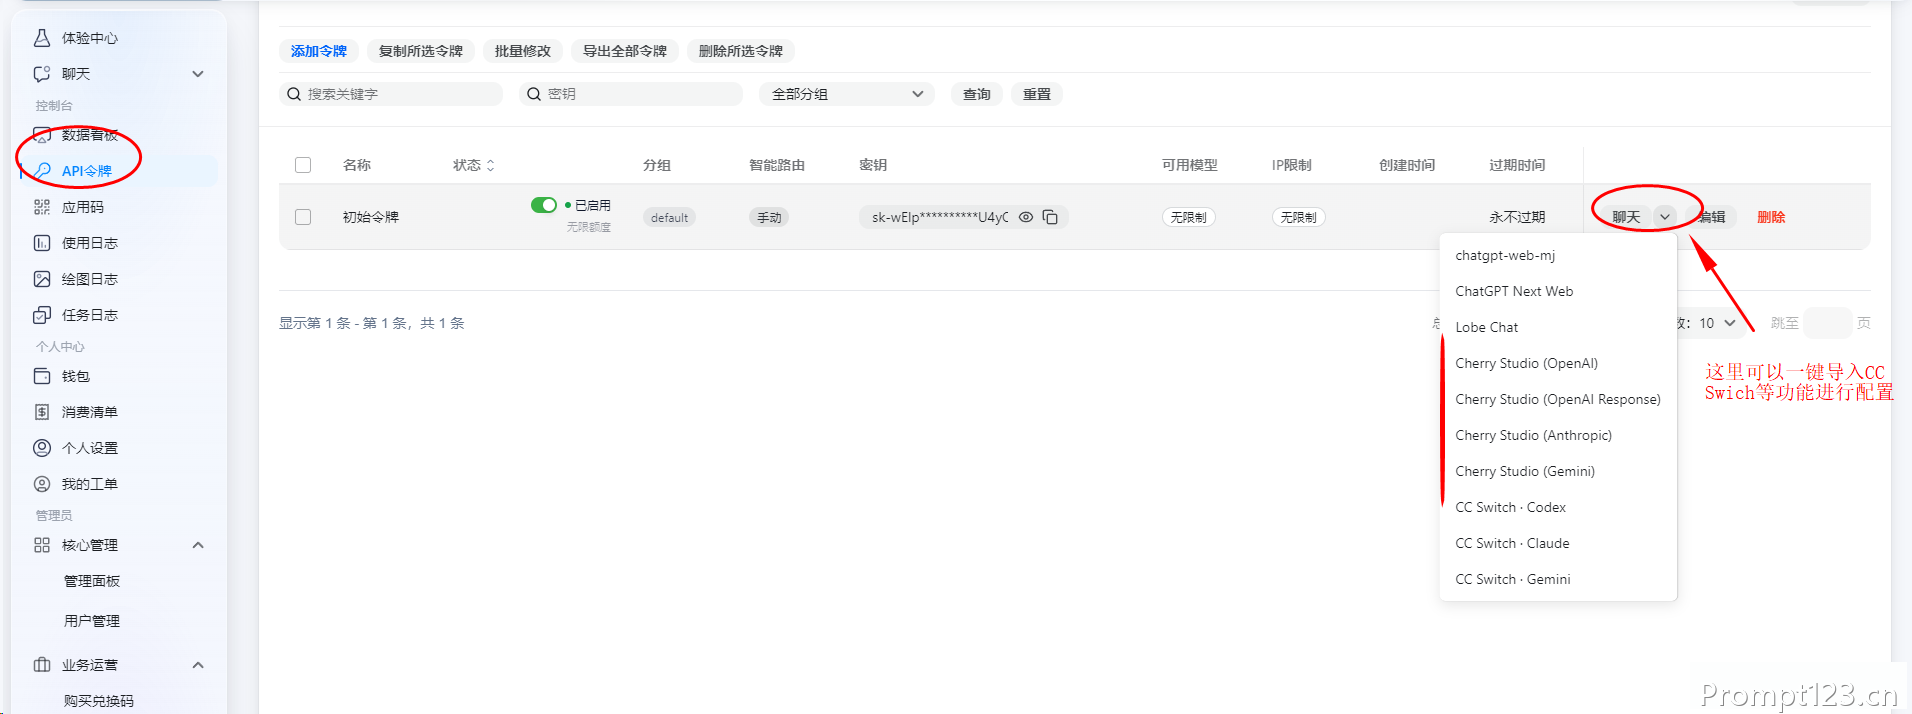Collapse the 业务运营 section chevron

tap(198, 665)
